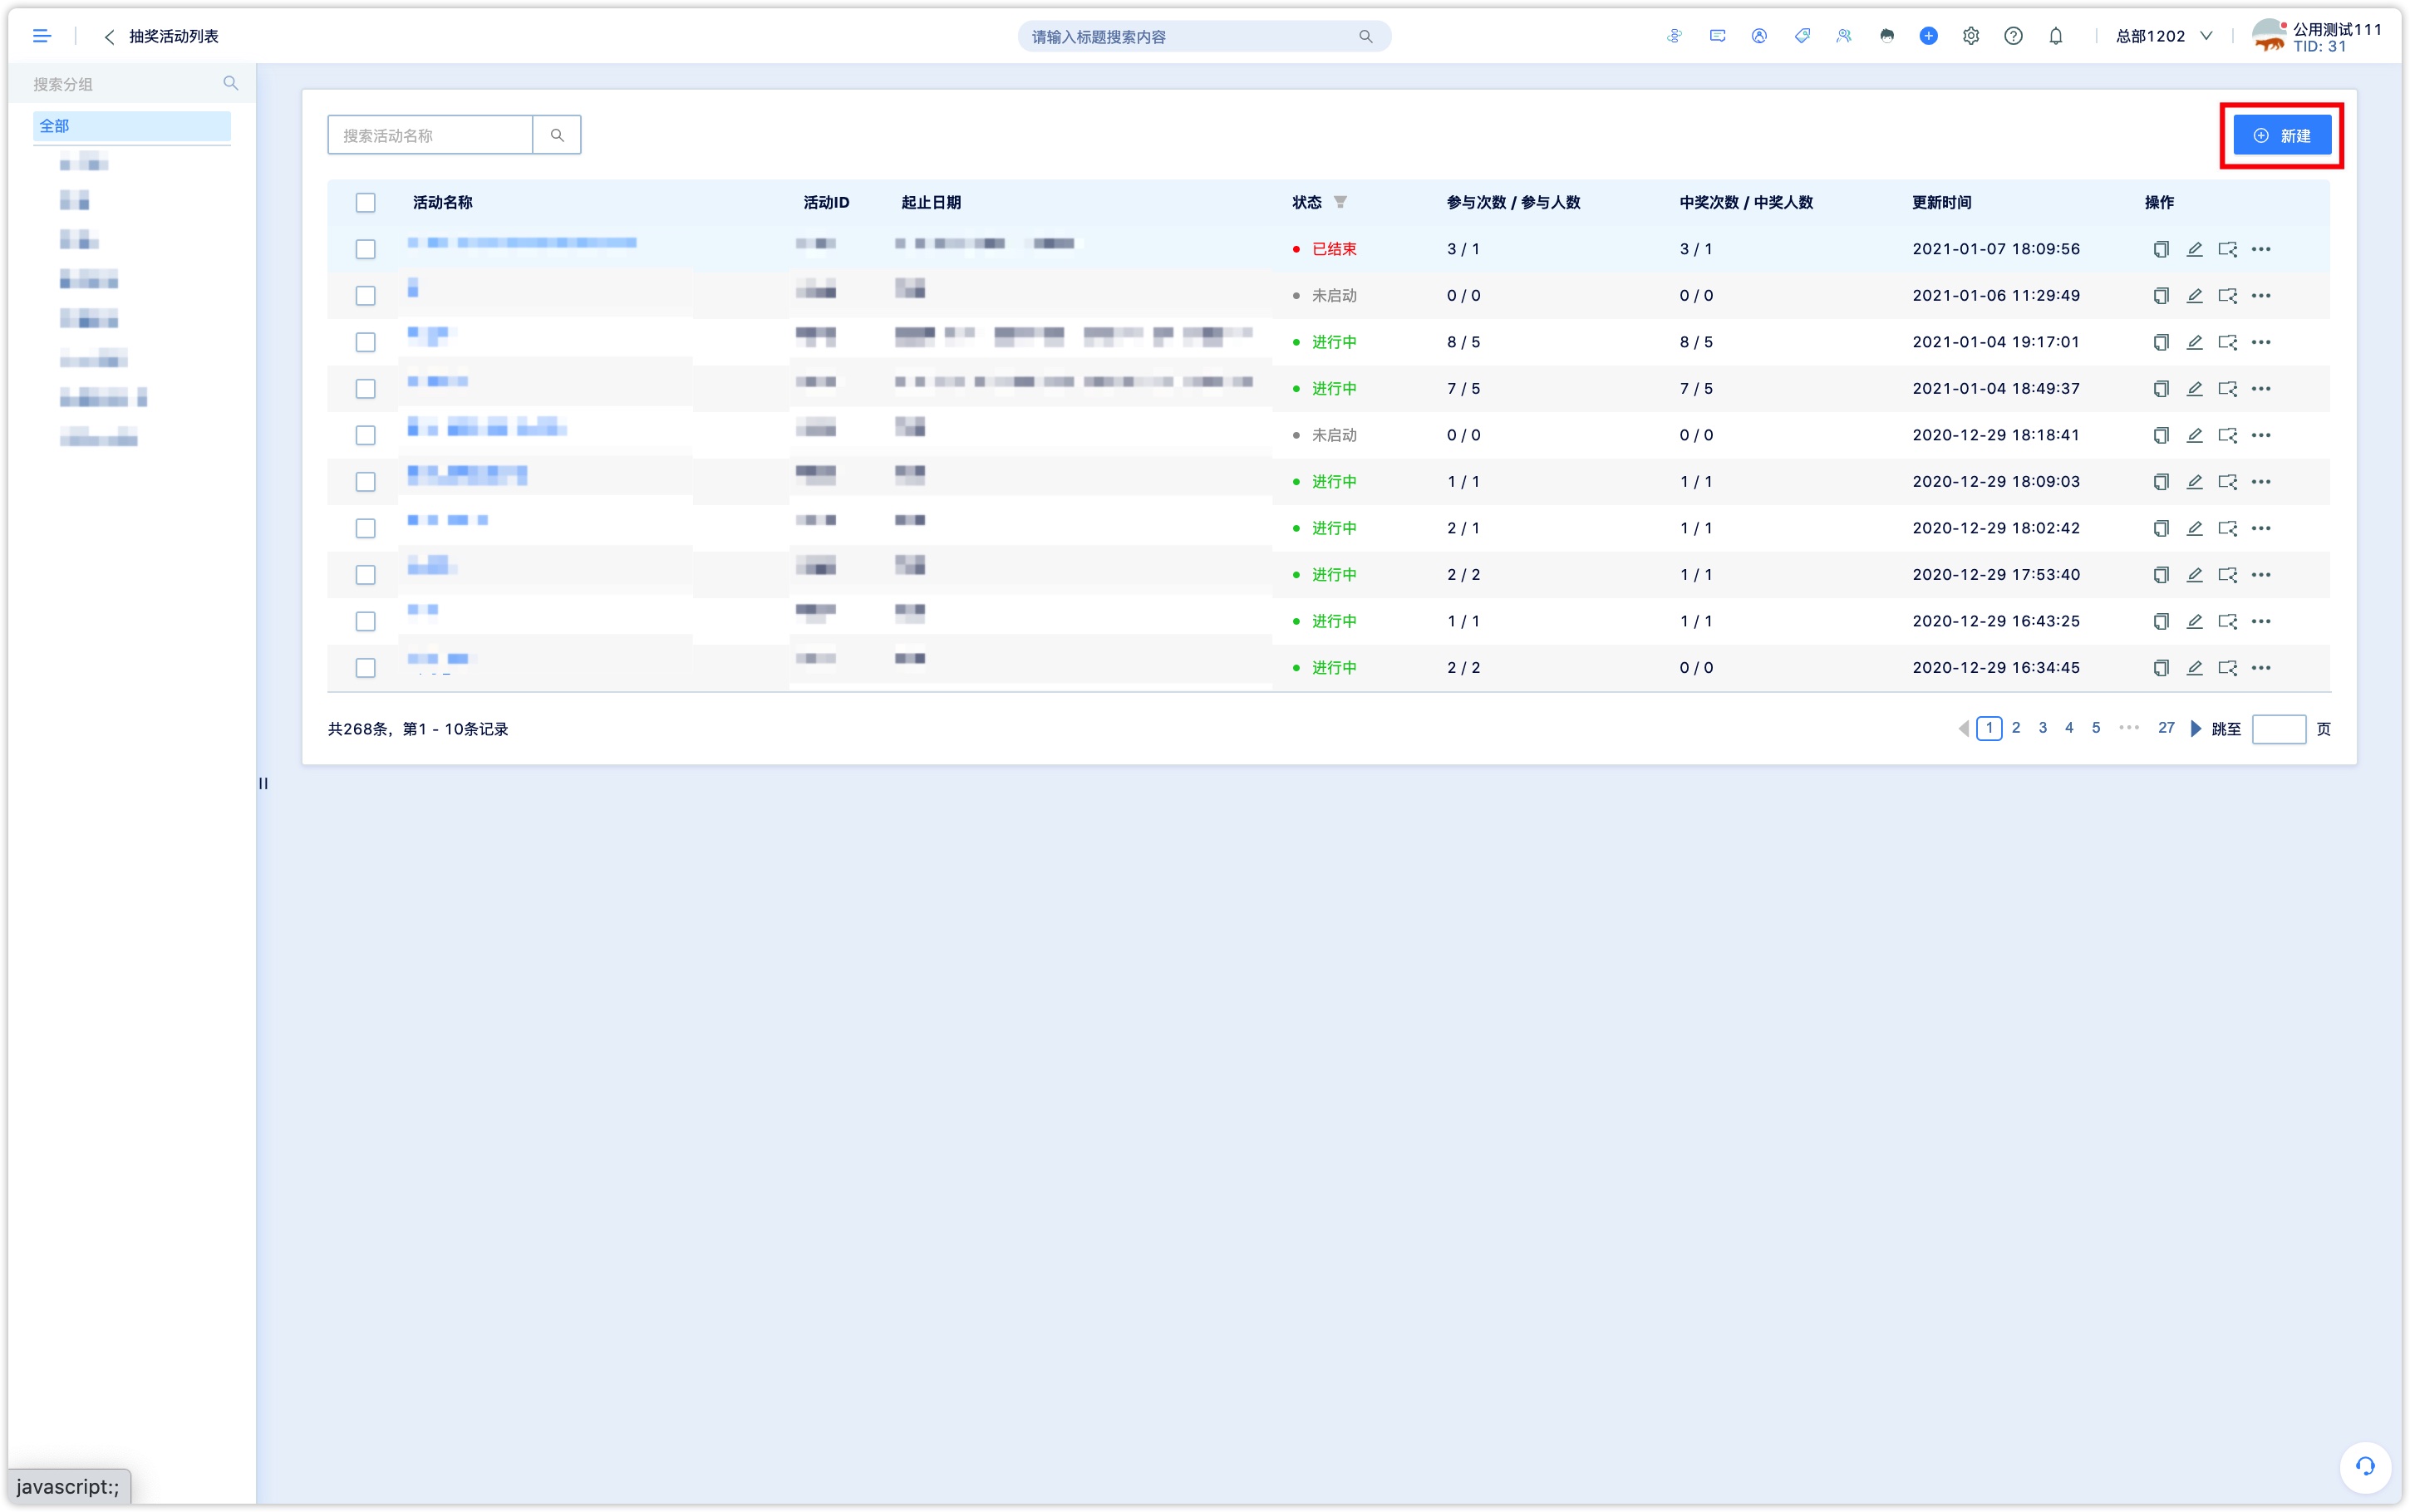Go to previous page arrow
2410x1512 pixels.
click(x=1963, y=728)
